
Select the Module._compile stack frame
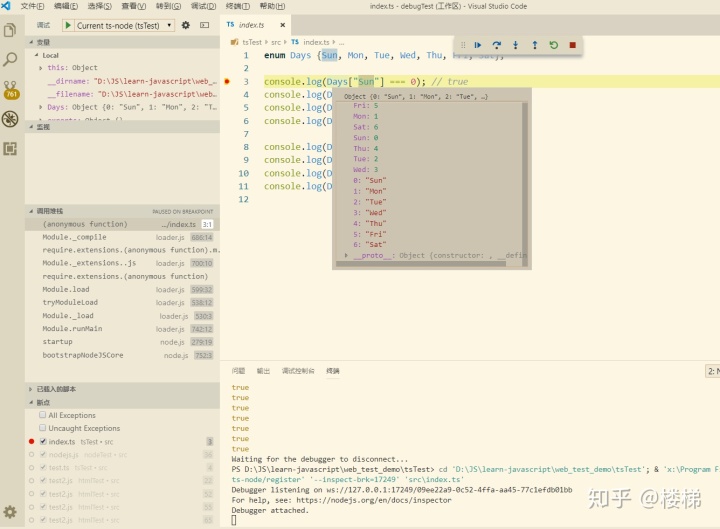pos(122,237)
